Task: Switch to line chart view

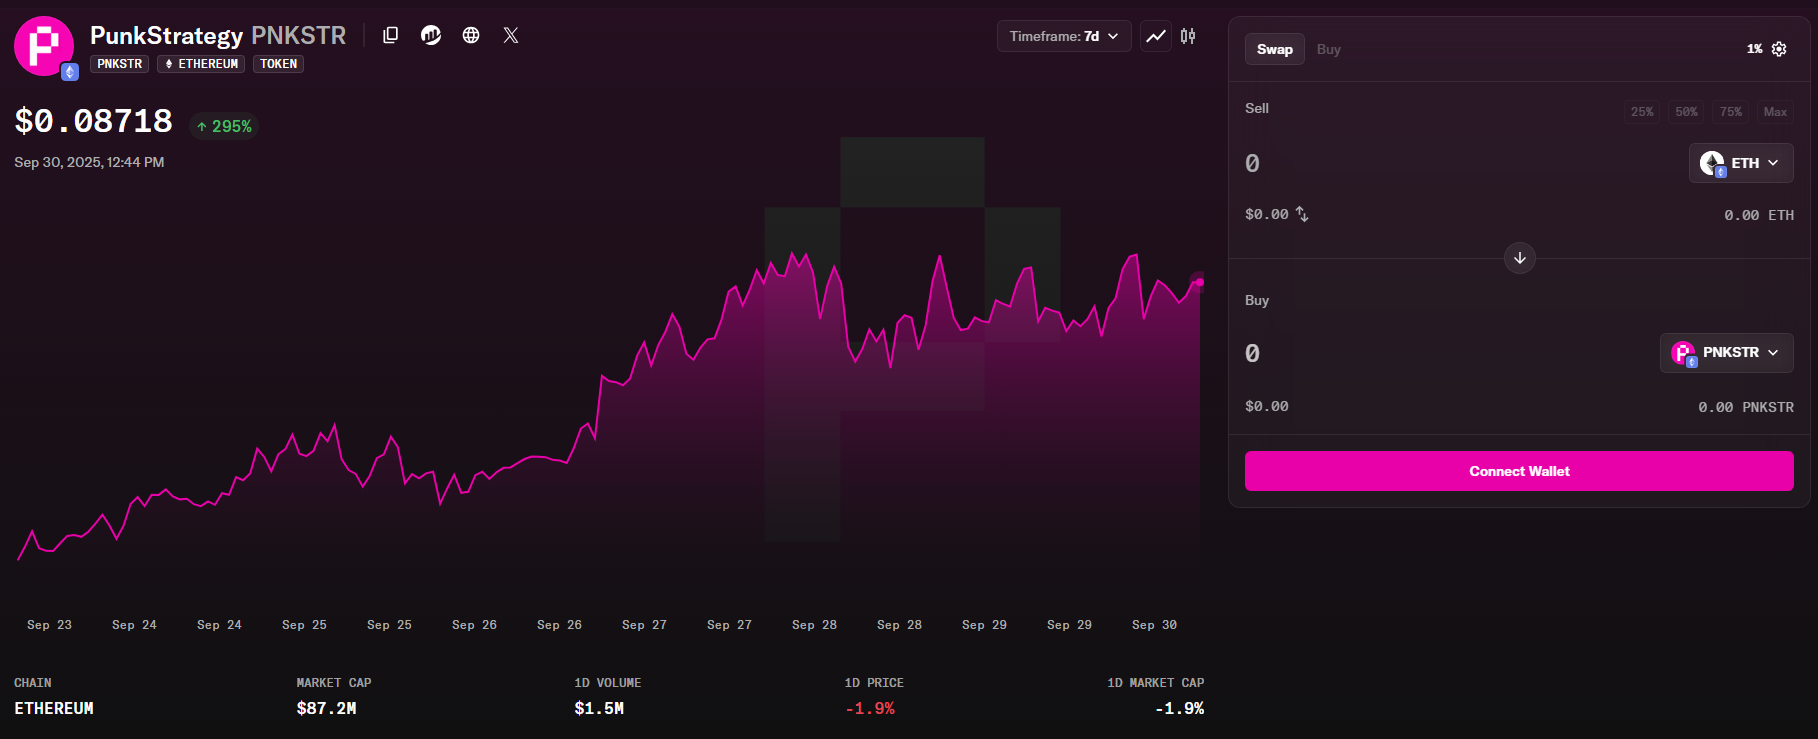Action: tap(1156, 36)
